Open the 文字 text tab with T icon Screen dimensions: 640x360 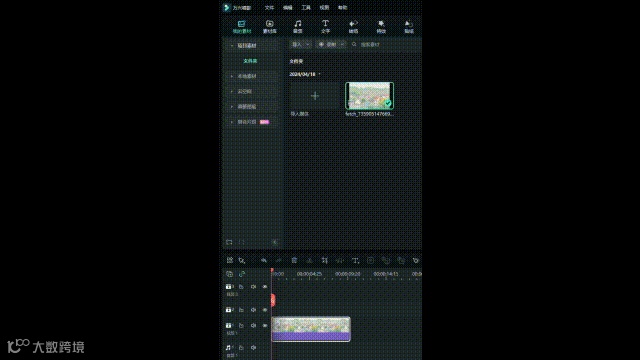click(325, 27)
